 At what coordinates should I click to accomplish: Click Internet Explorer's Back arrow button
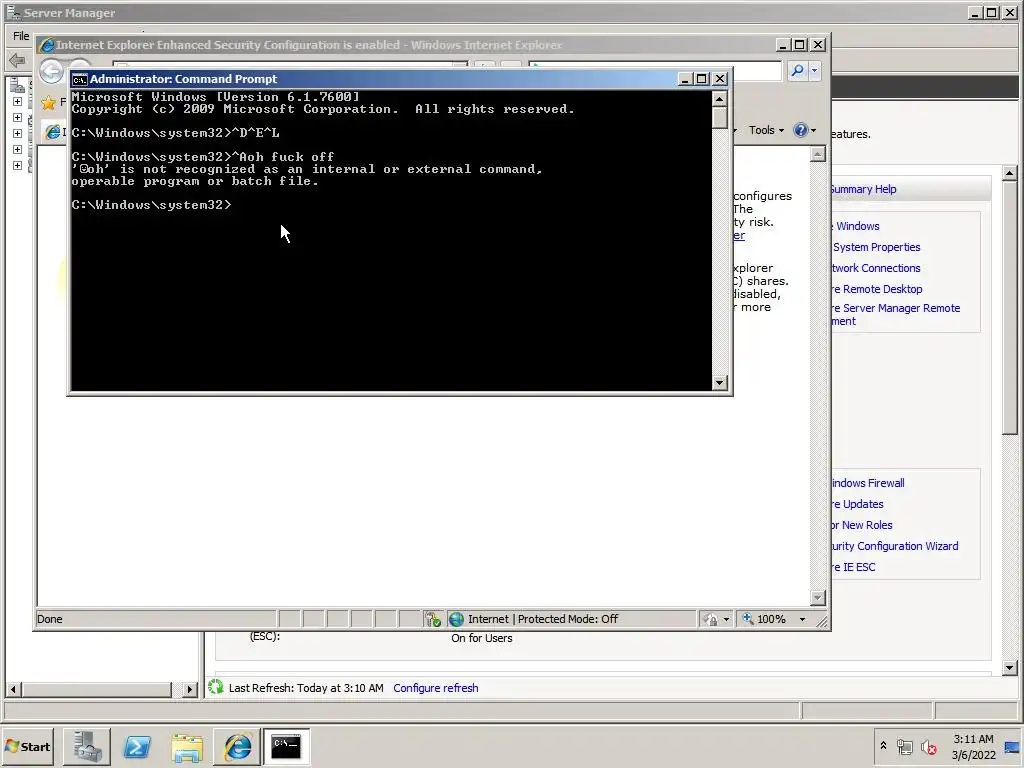51,71
